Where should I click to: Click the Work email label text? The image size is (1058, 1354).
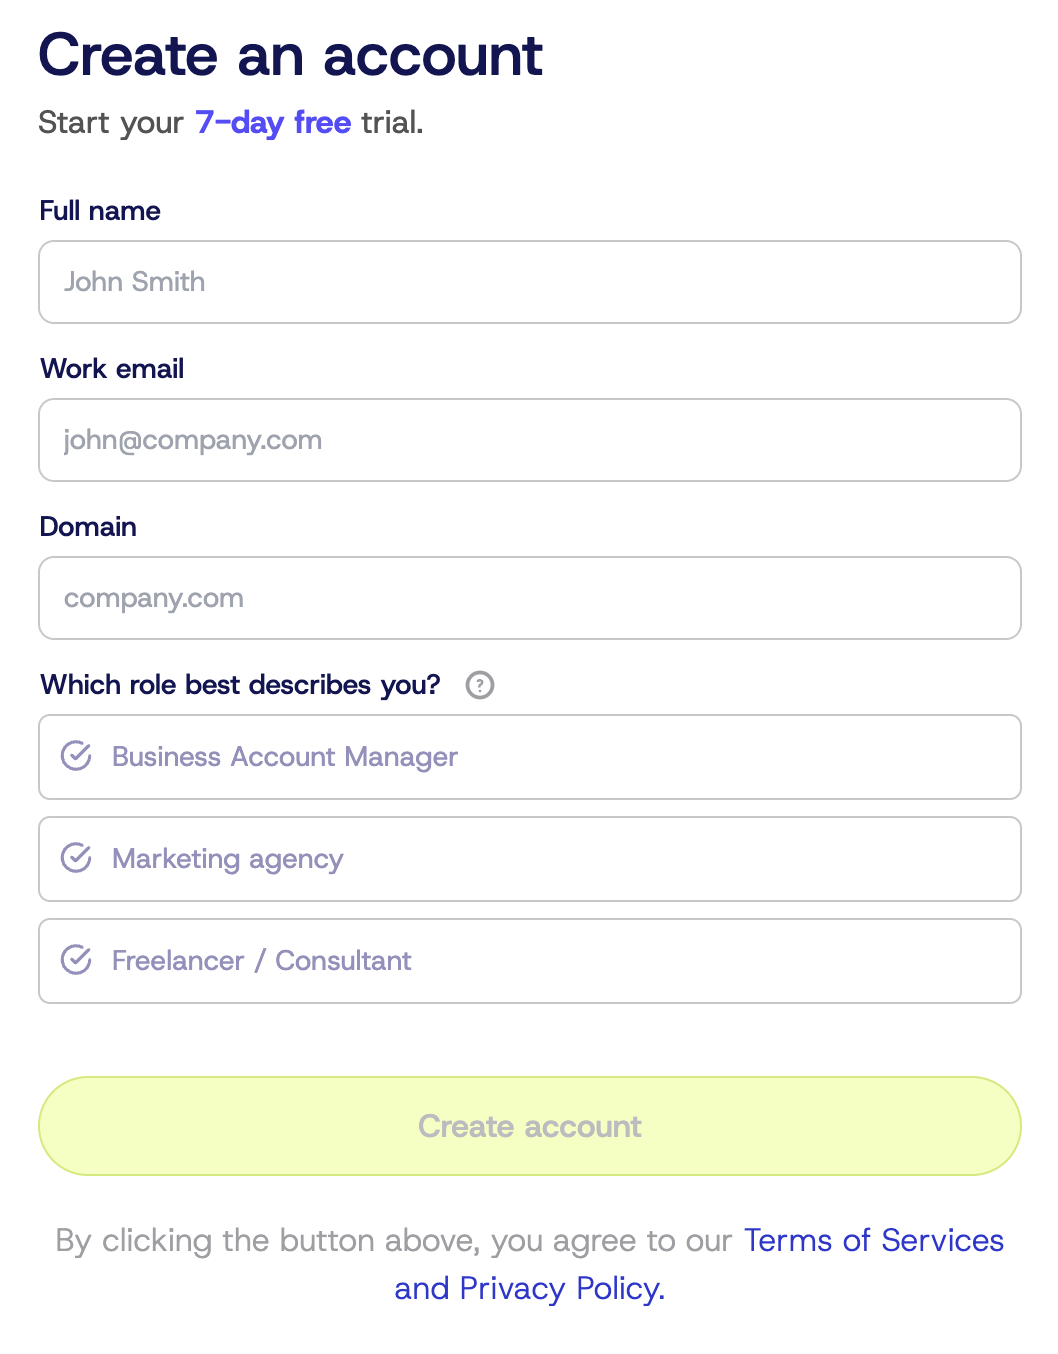pyautogui.click(x=112, y=369)
